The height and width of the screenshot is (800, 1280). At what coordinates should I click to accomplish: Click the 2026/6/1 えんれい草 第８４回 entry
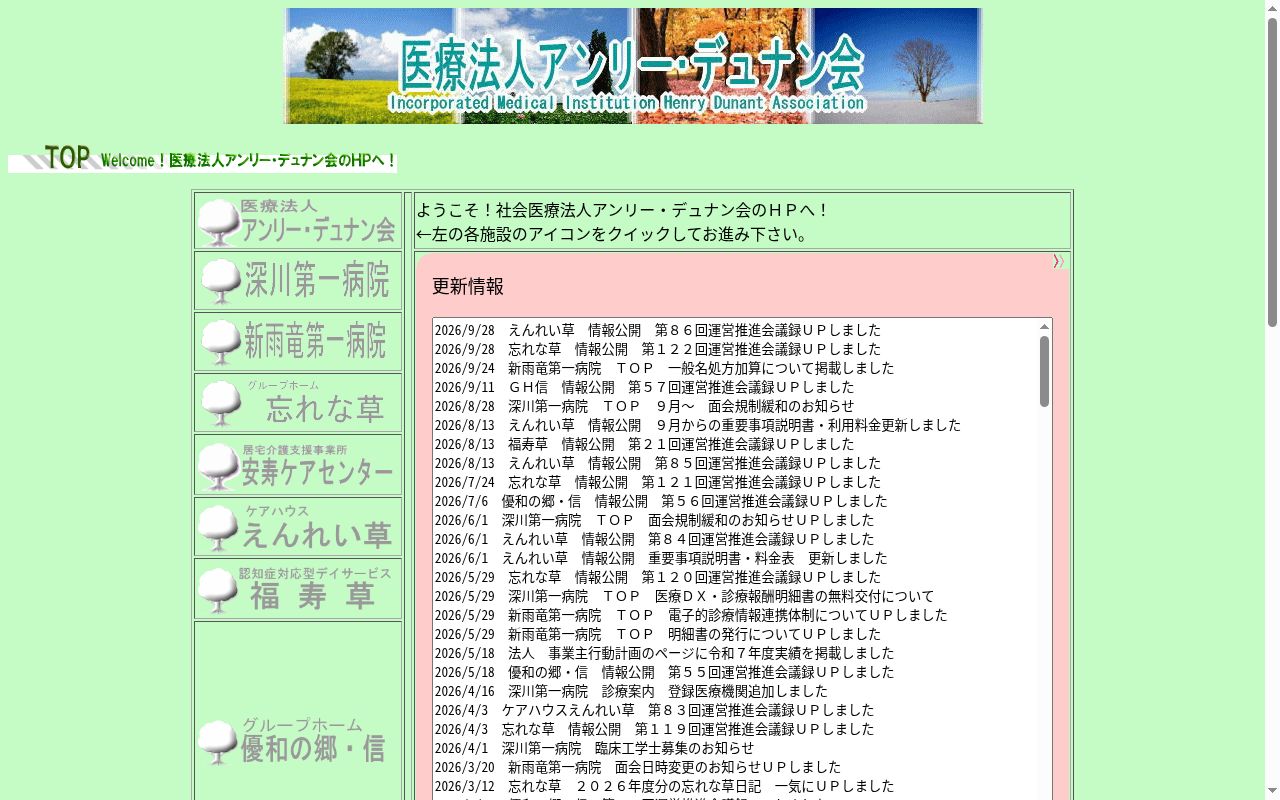click(655, 539)
